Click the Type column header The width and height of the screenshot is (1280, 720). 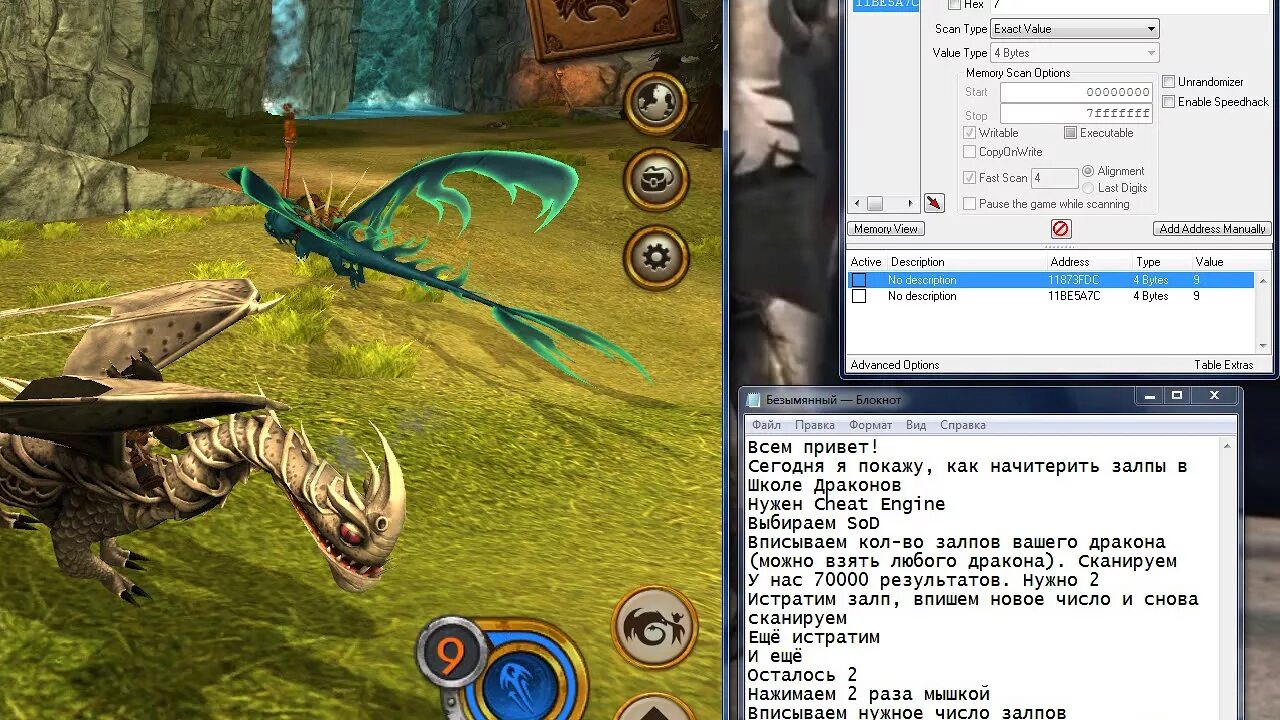click(x=1160, y=262)
